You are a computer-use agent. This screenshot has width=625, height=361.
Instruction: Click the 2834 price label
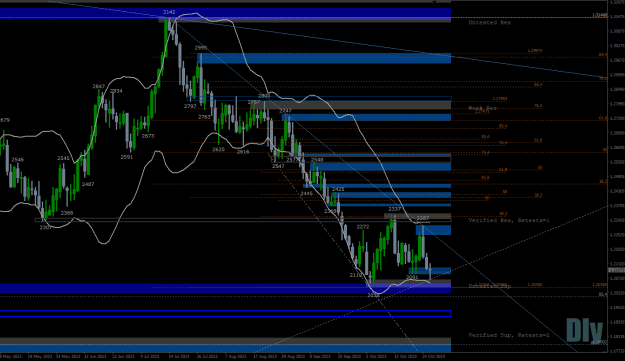pos(116,91)
